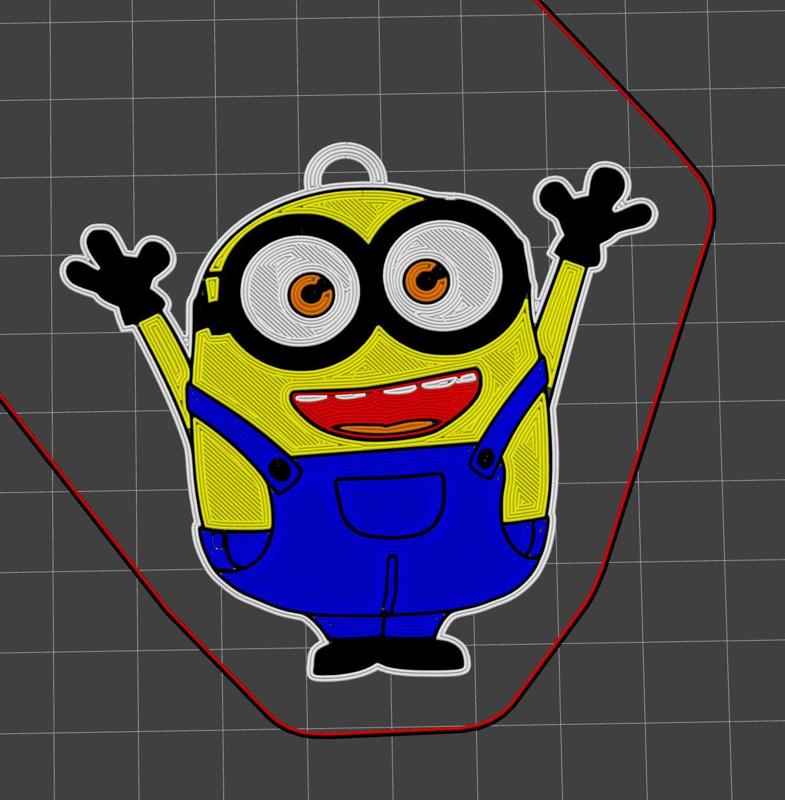785x800 pixels.
Task: Click the left overall strap black button
Action: (x=278, y=468)
